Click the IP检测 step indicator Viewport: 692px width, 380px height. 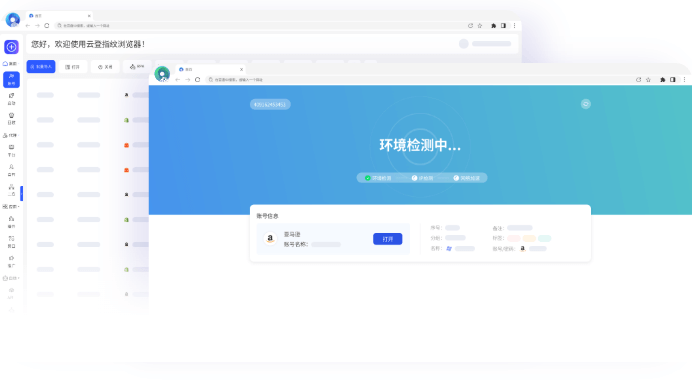point(422,178)
